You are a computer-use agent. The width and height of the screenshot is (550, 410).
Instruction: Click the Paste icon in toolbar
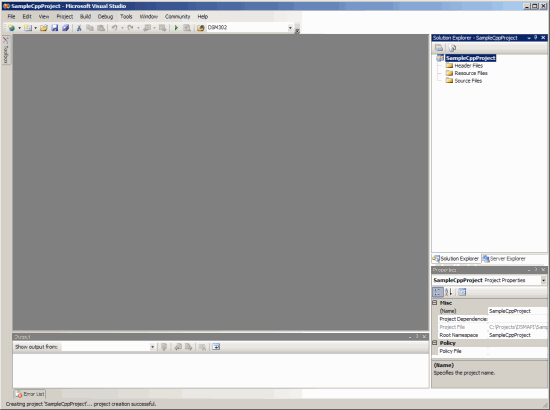tap(101, 28)
